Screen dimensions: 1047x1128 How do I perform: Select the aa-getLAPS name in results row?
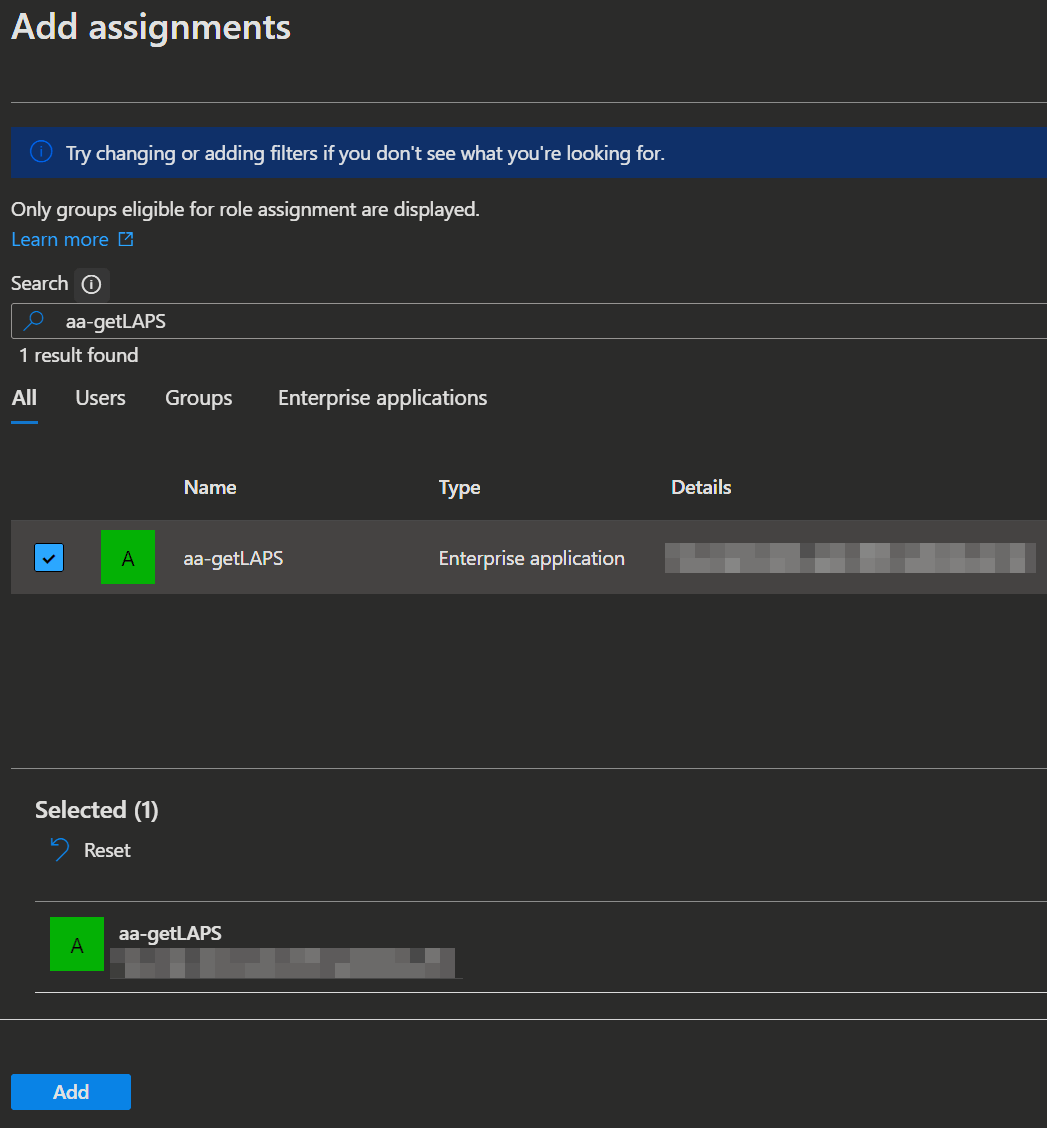(233, 559)
